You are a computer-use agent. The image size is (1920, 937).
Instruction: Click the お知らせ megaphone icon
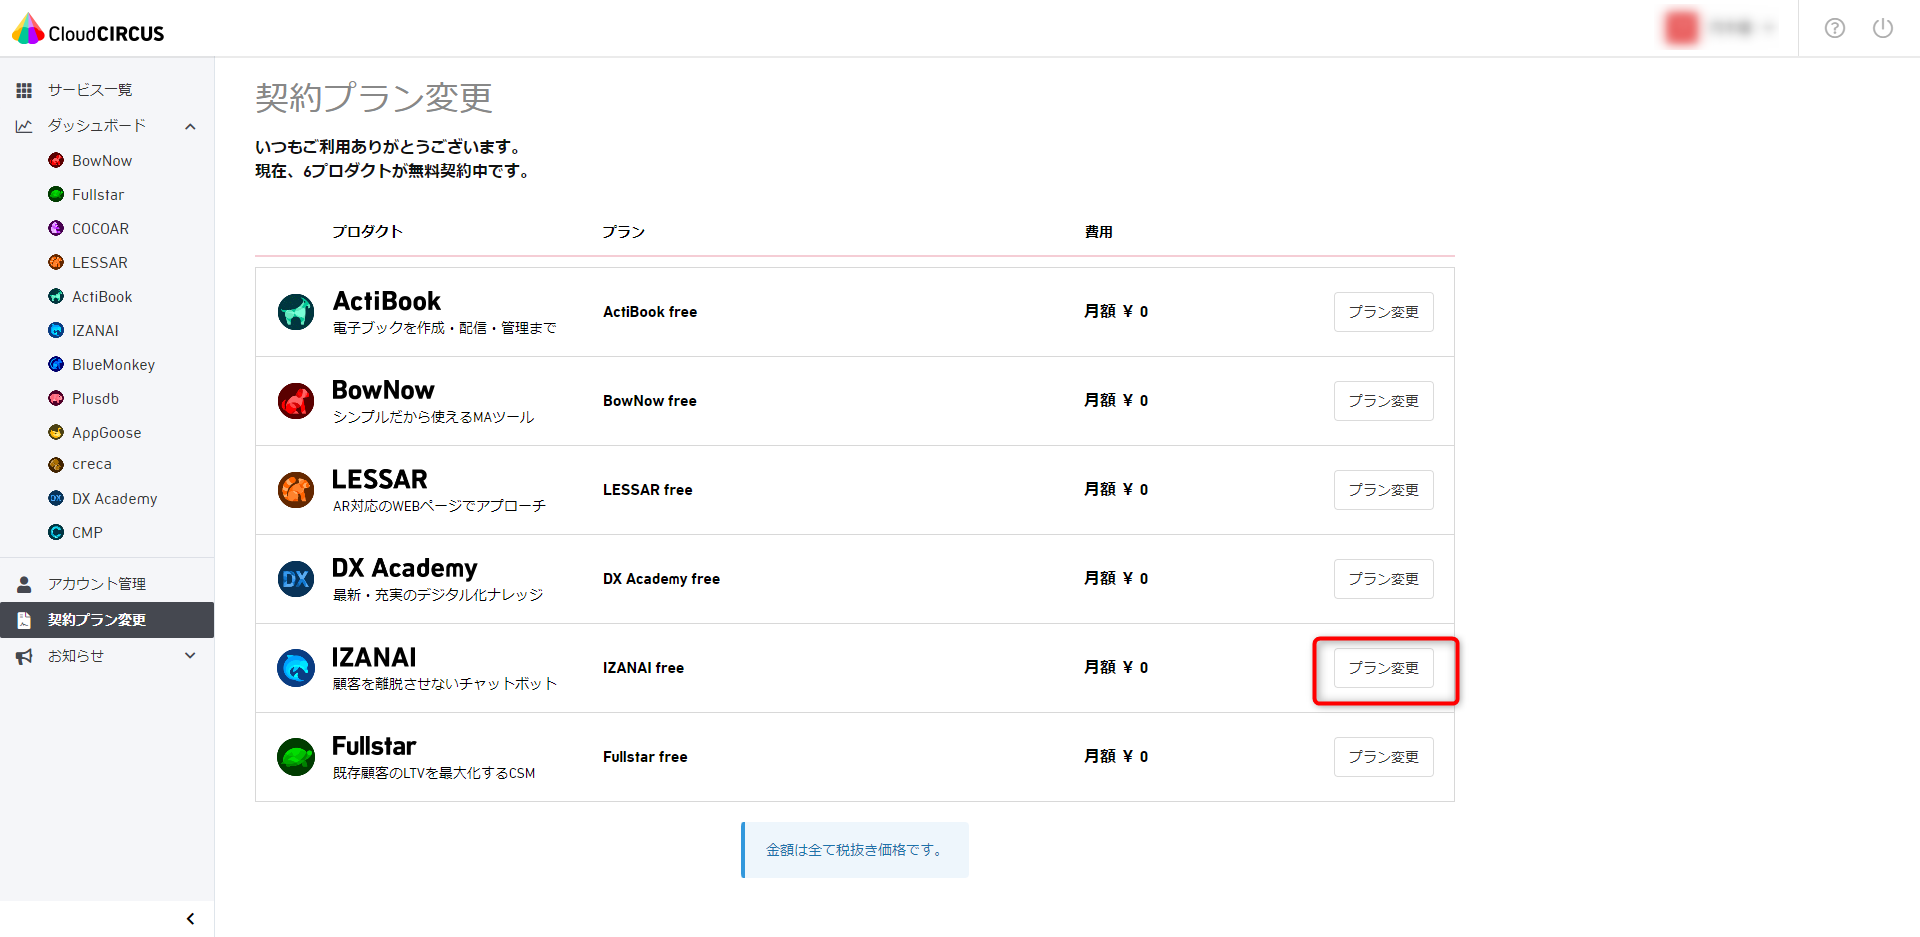coord(24,656)
